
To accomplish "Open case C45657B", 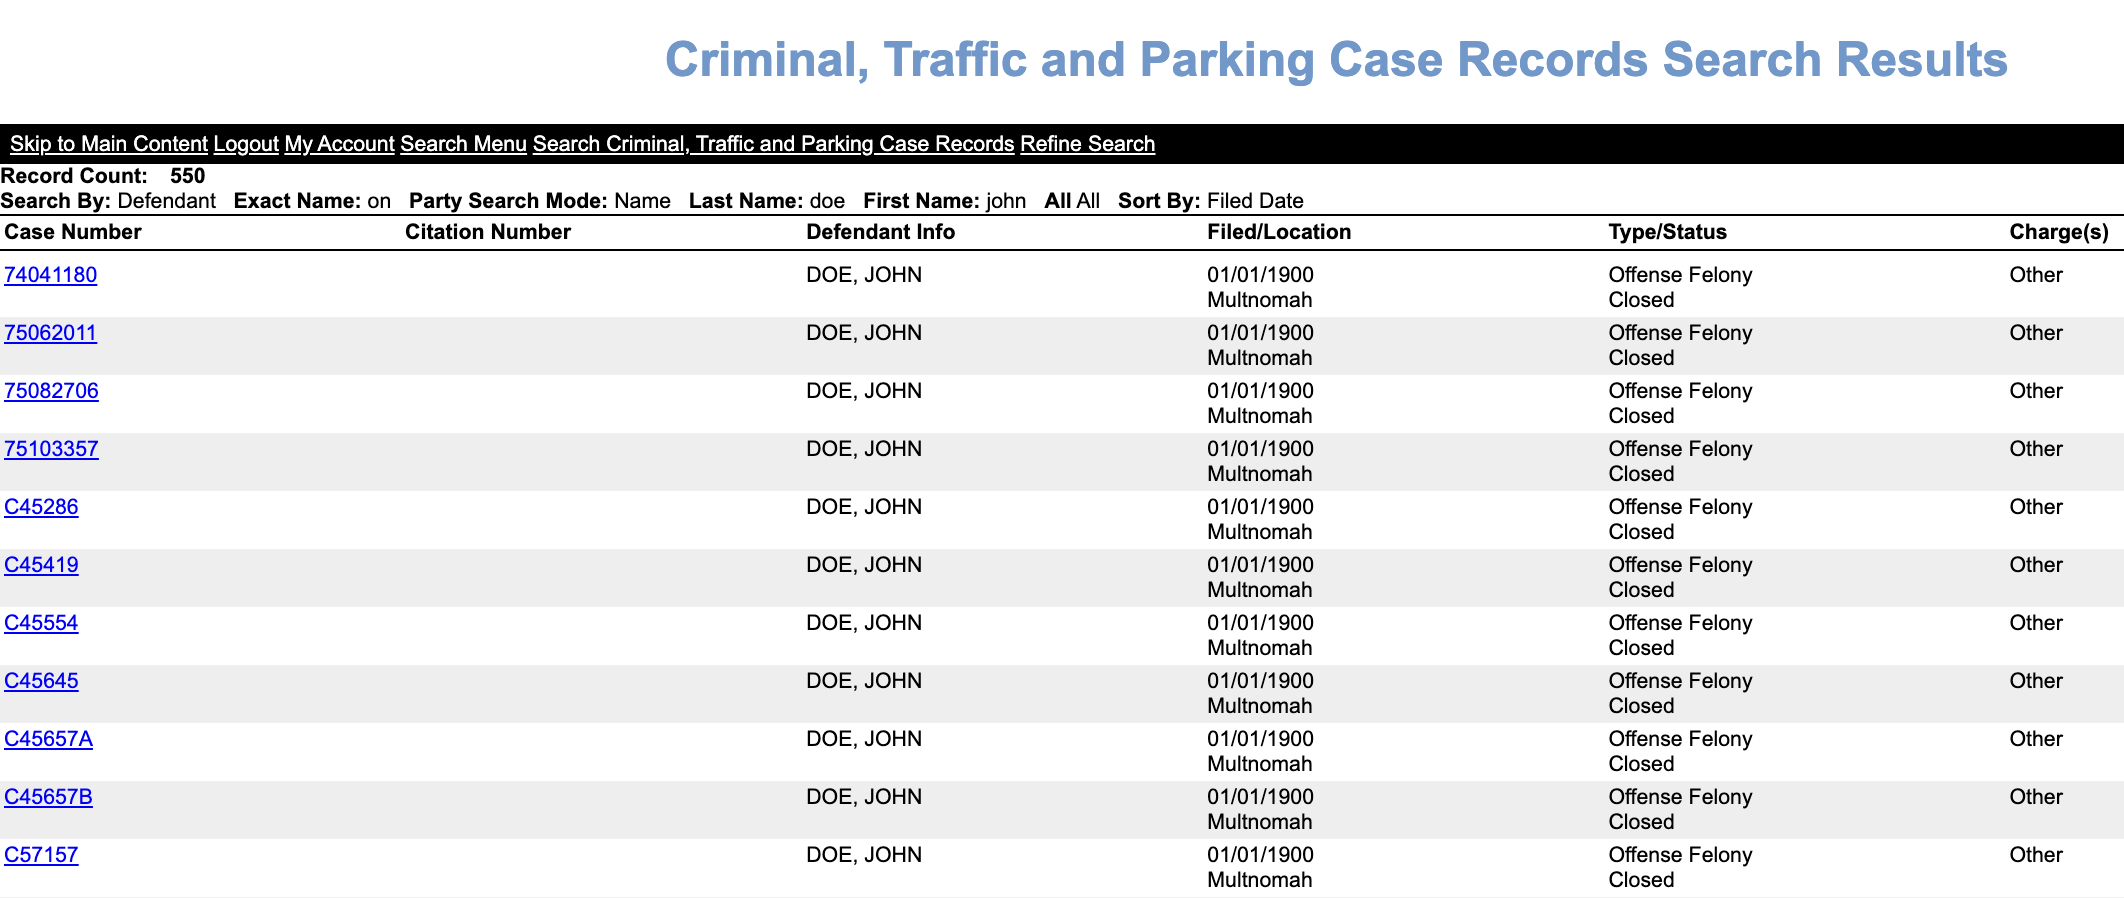I will pyautogui.click(x=48, y=797).
